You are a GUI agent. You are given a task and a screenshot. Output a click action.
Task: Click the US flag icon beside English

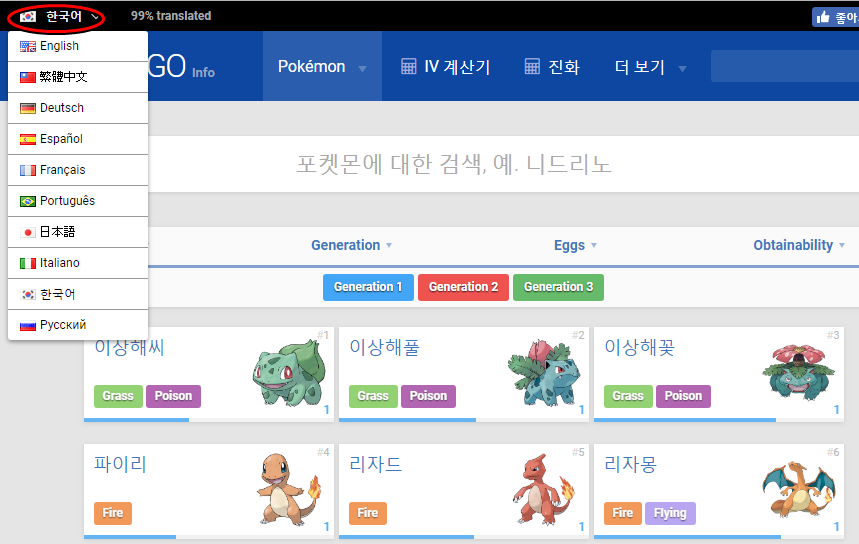click(28, 47)
